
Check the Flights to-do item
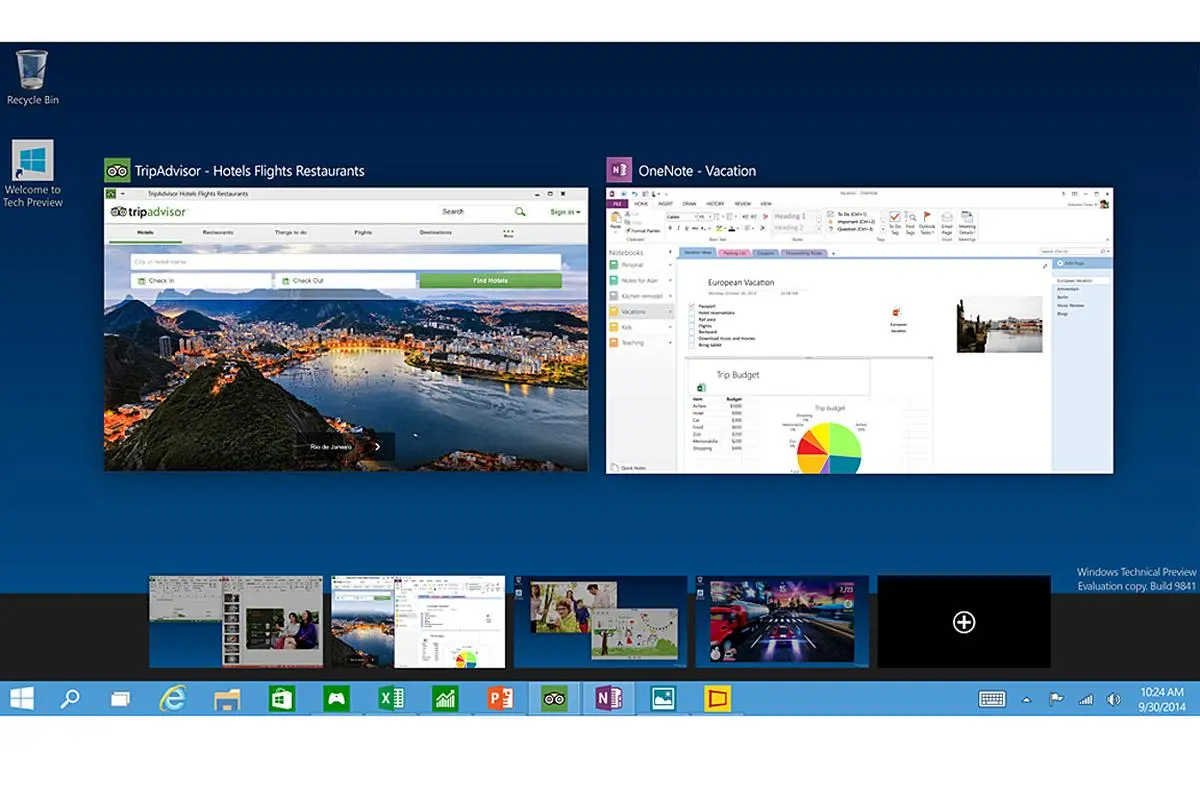691,326
